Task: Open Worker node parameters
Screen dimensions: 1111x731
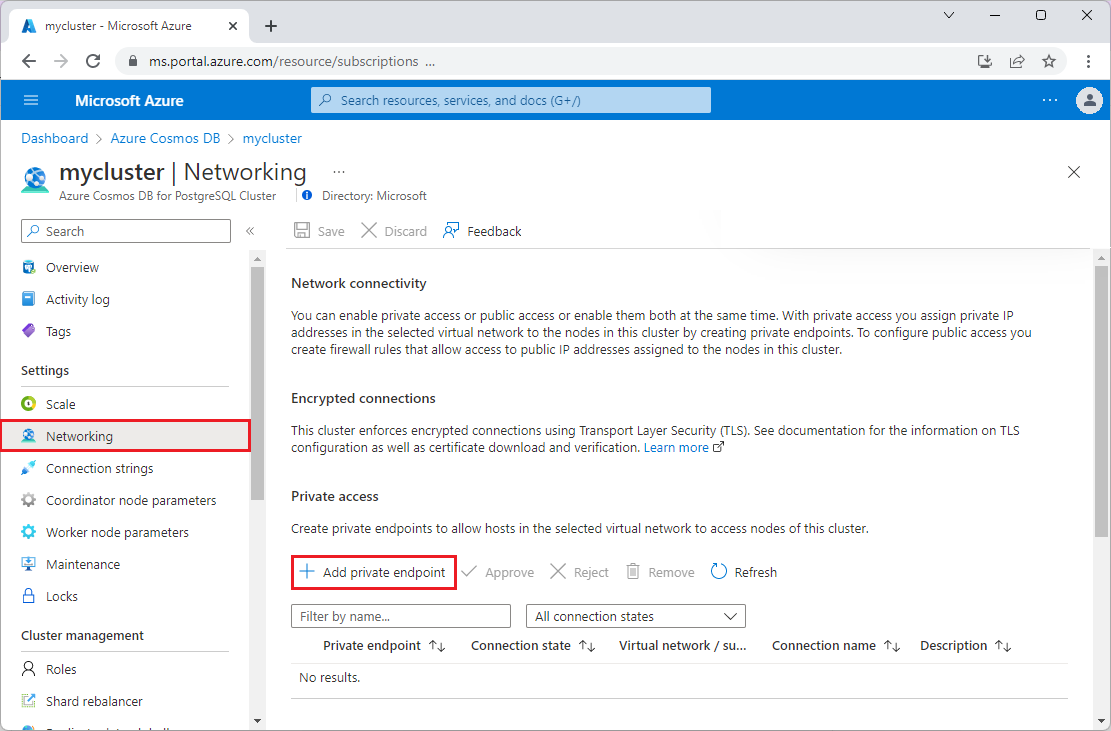Action: pyautogui.click(x=115, y=532)
